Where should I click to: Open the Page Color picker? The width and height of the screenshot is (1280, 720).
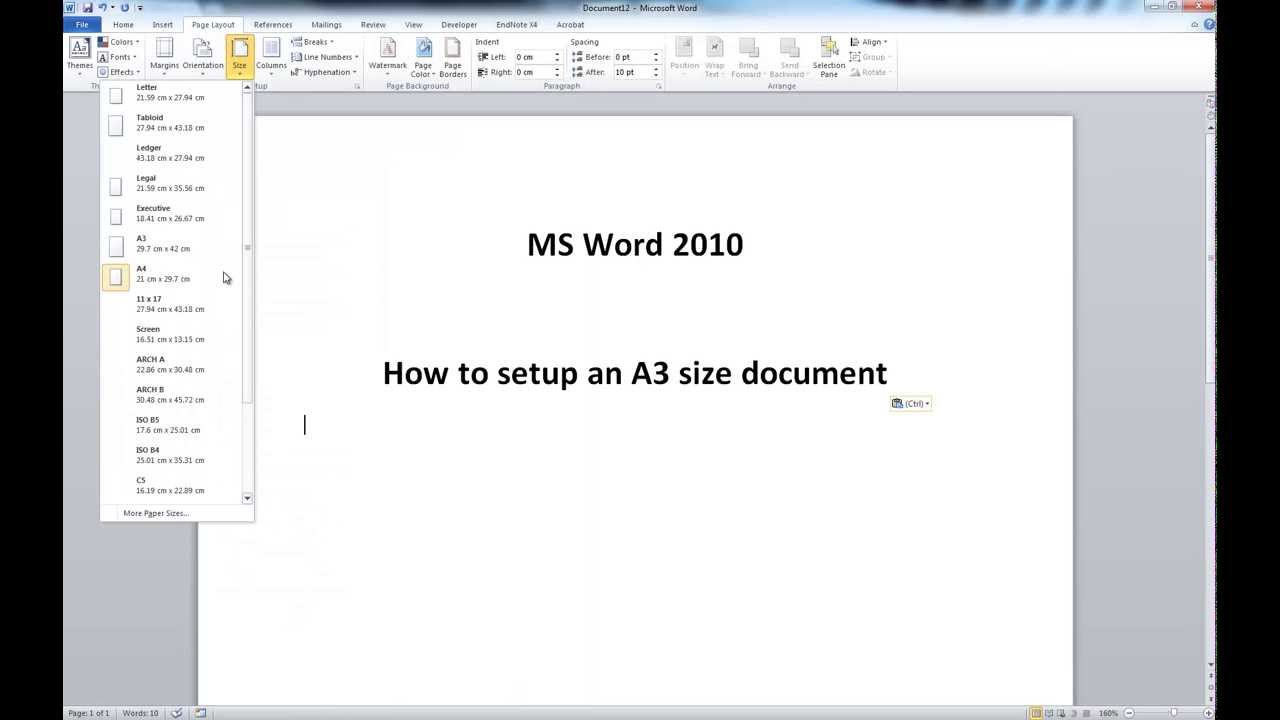click(423, 57)
